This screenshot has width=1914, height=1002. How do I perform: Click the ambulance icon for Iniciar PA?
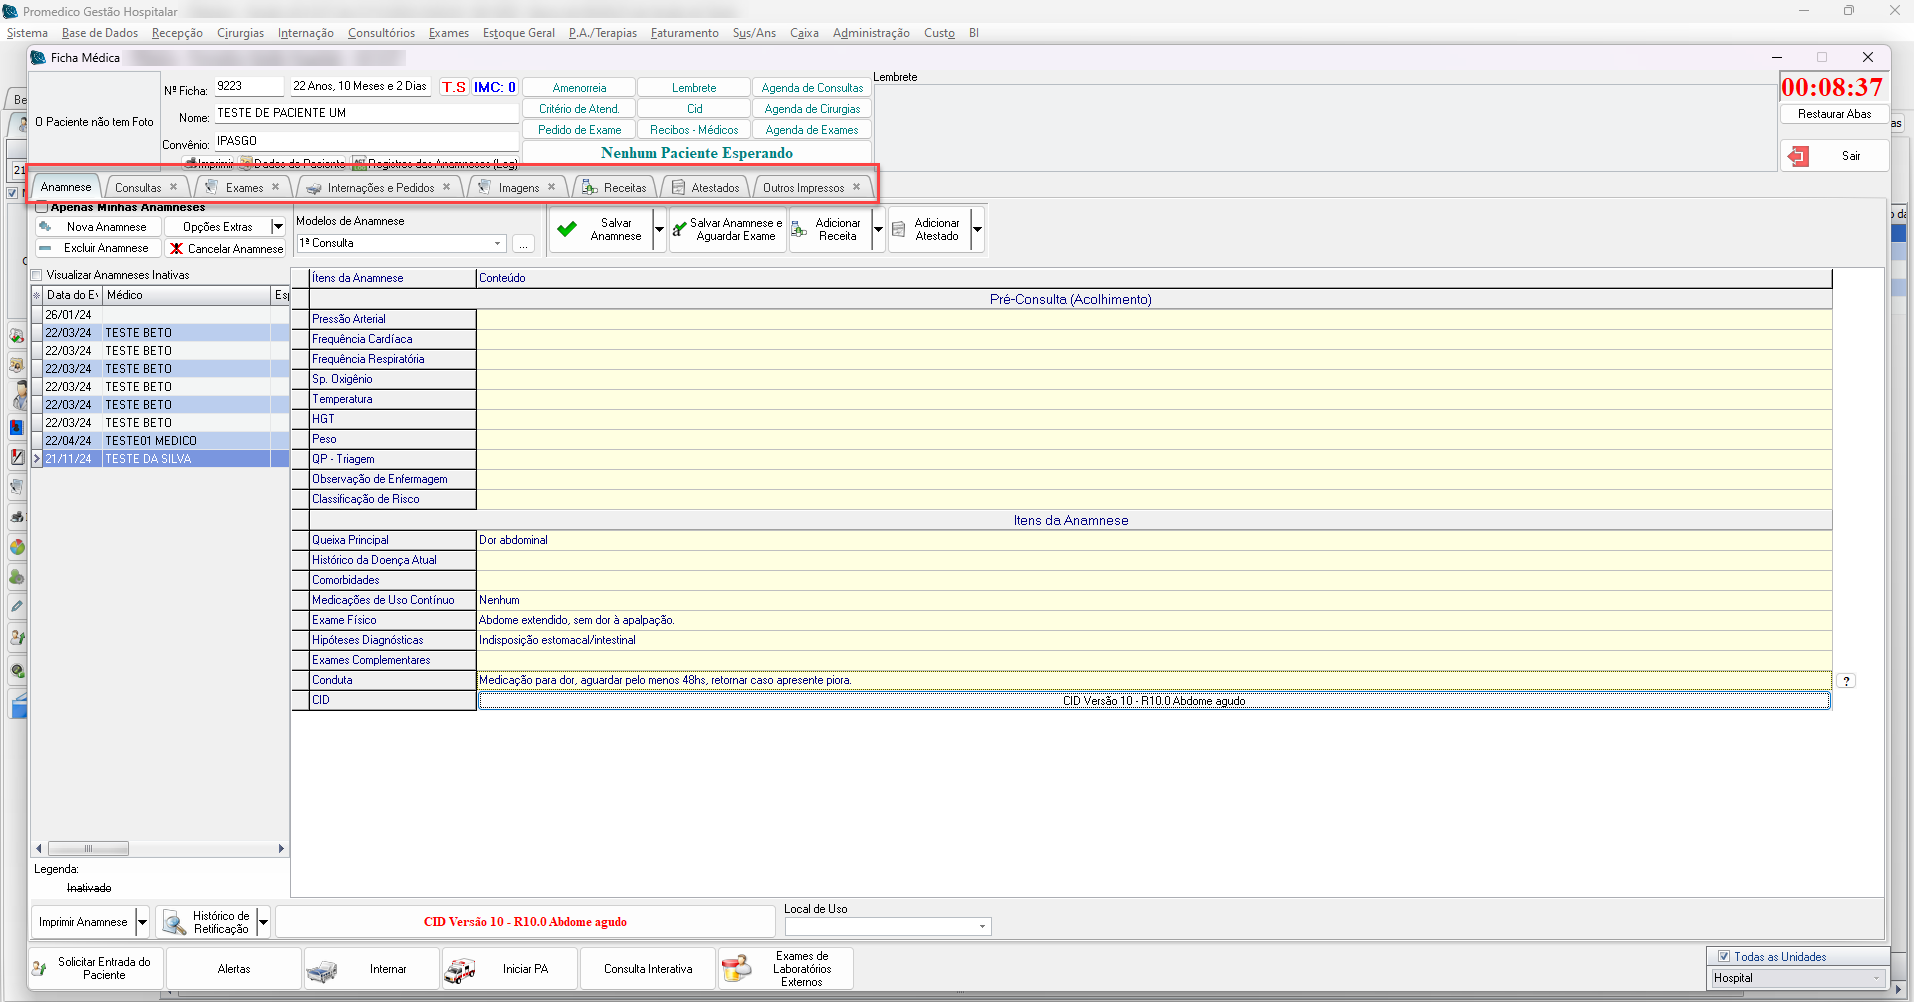click(x=460, y=969)
